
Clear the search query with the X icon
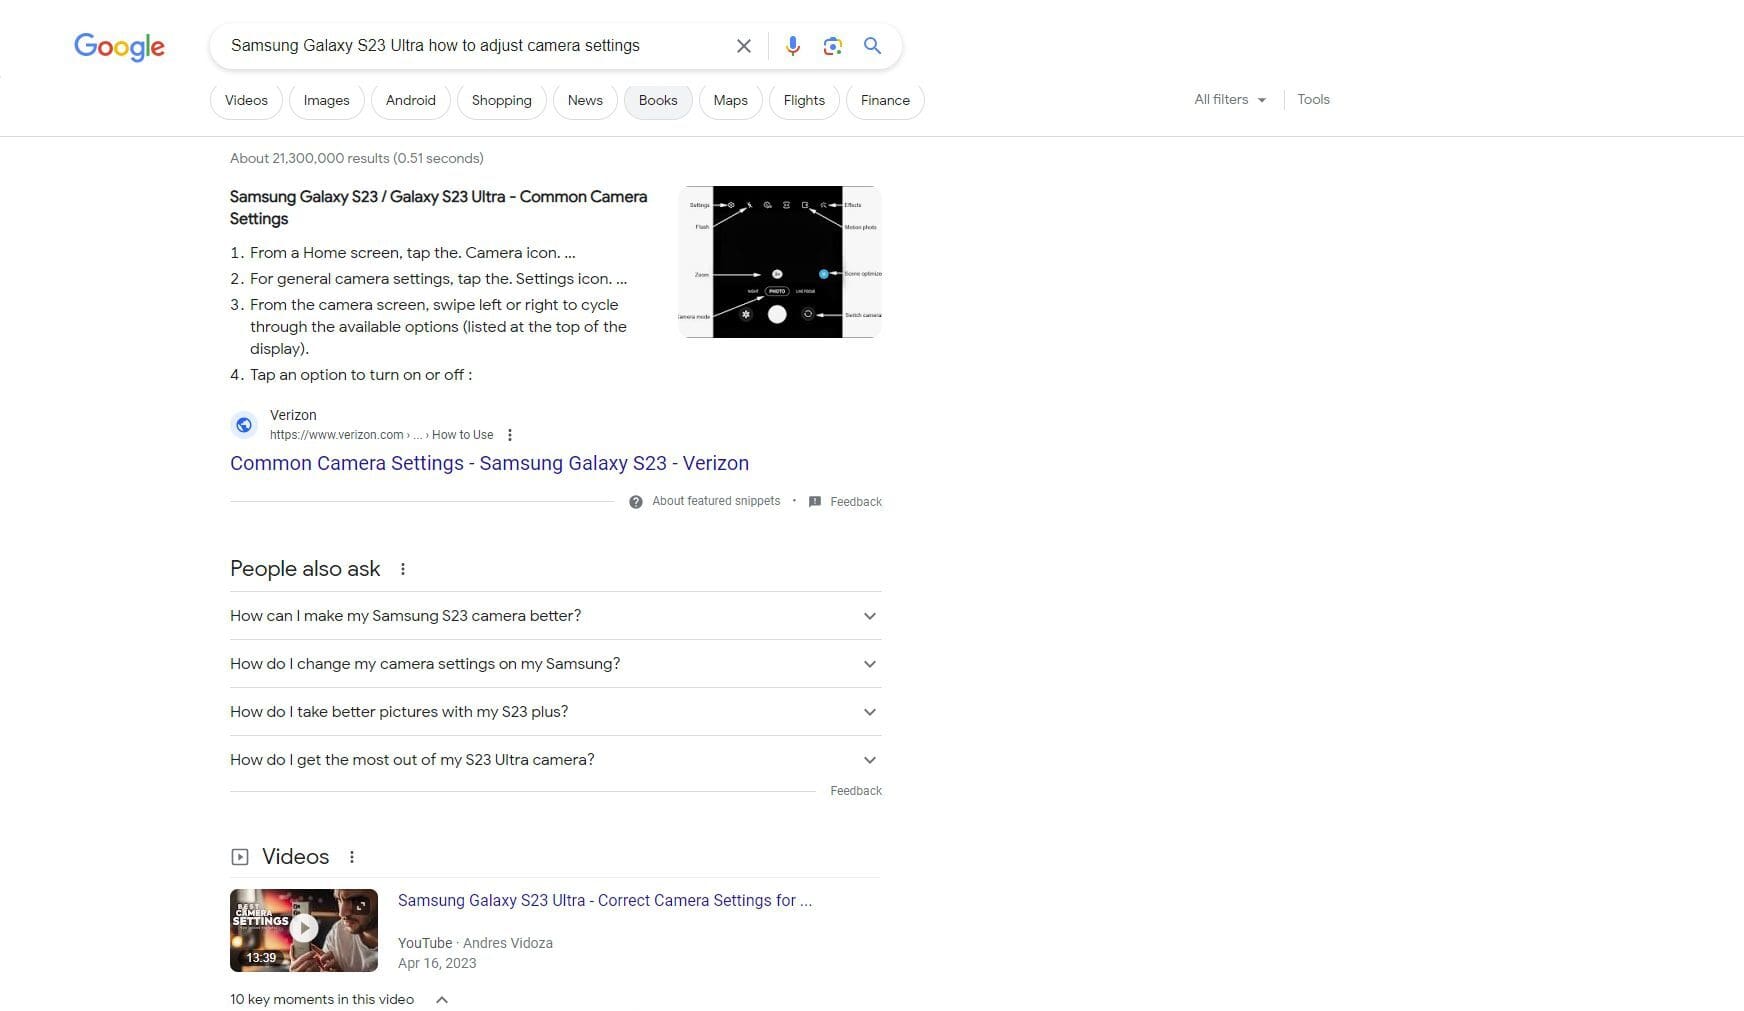coord(743,45)
